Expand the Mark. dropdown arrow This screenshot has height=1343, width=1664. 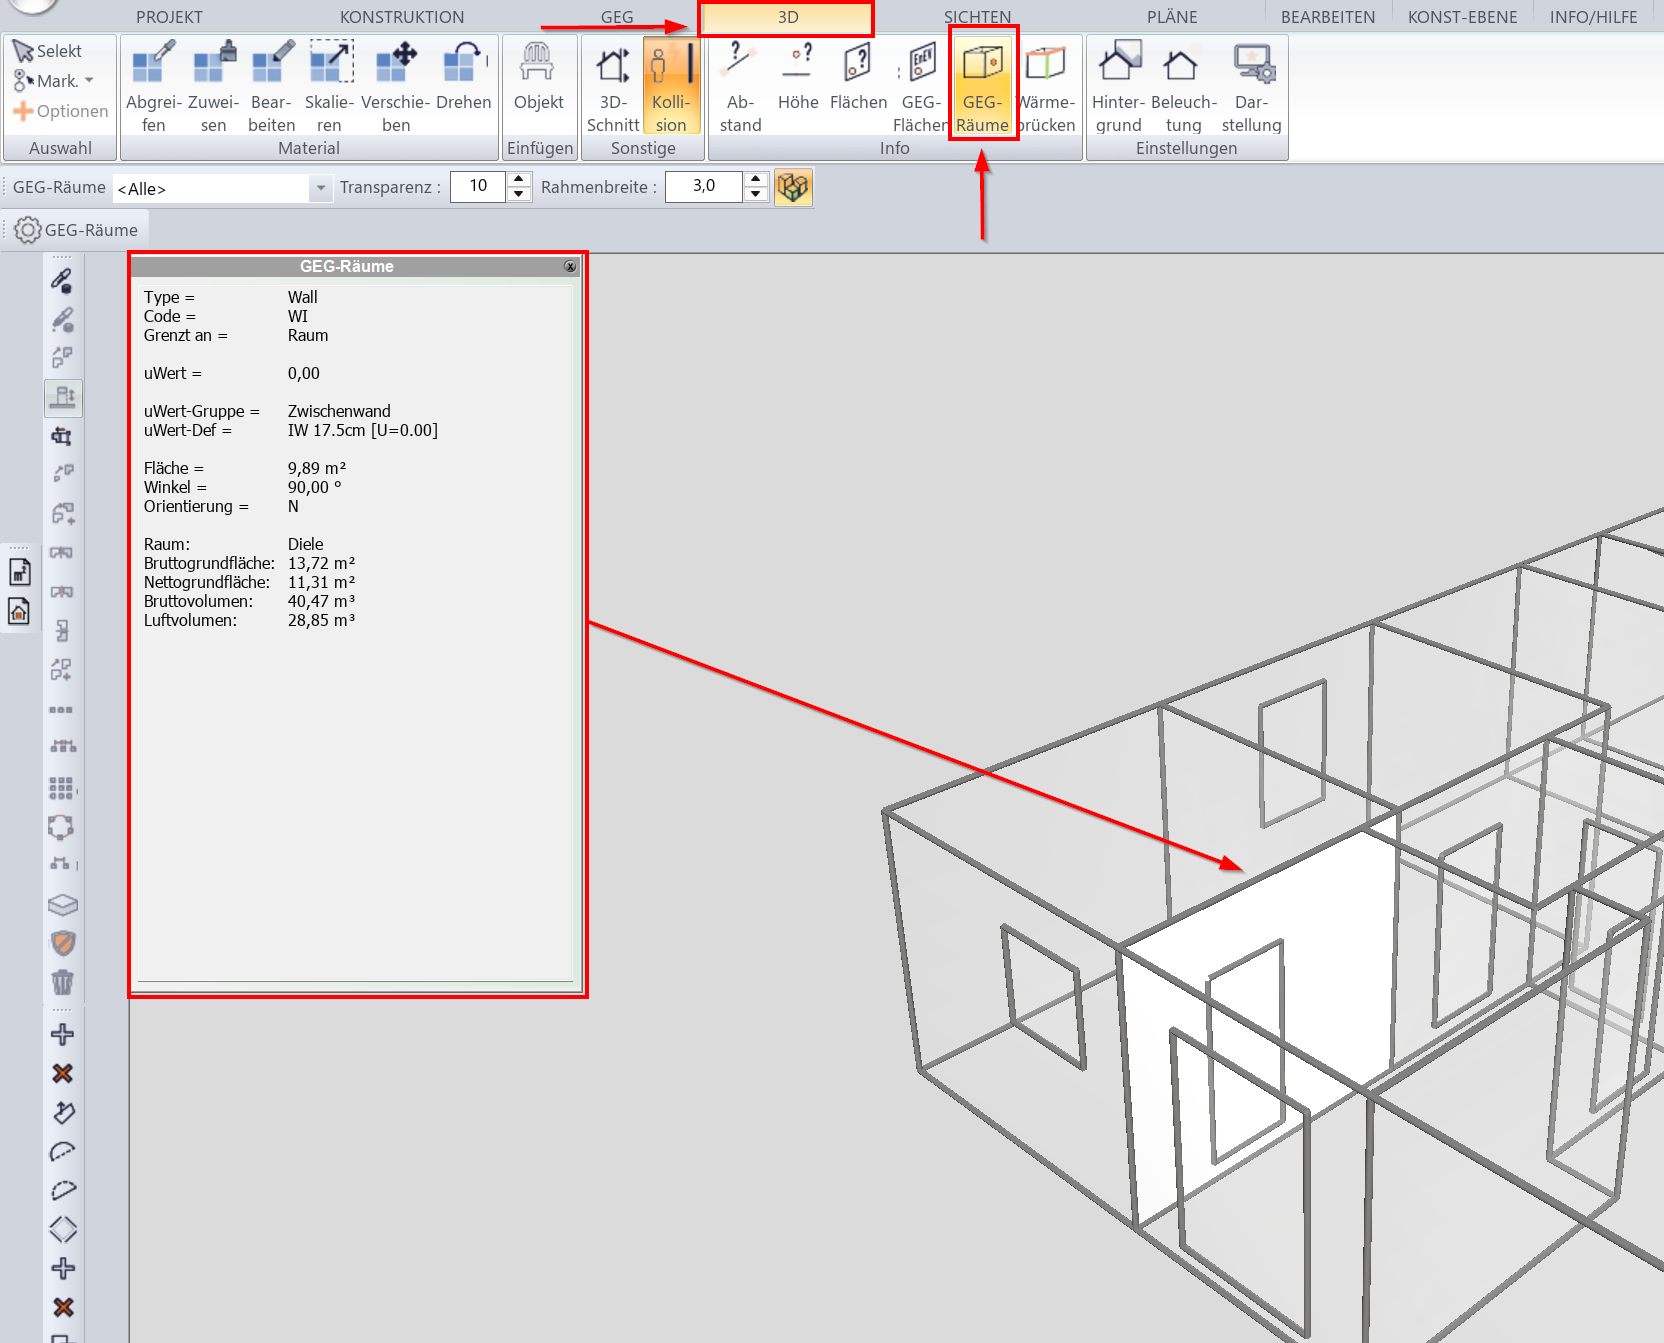(x=89, y=81)
